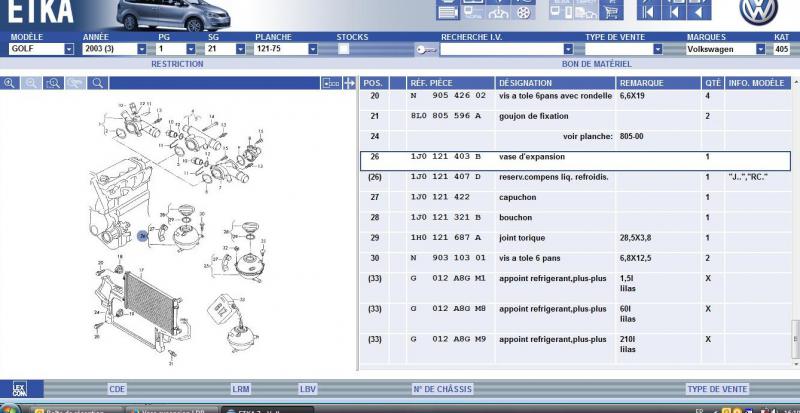
Task: Click the Volkswagen logo
Action: click(759, 11)
